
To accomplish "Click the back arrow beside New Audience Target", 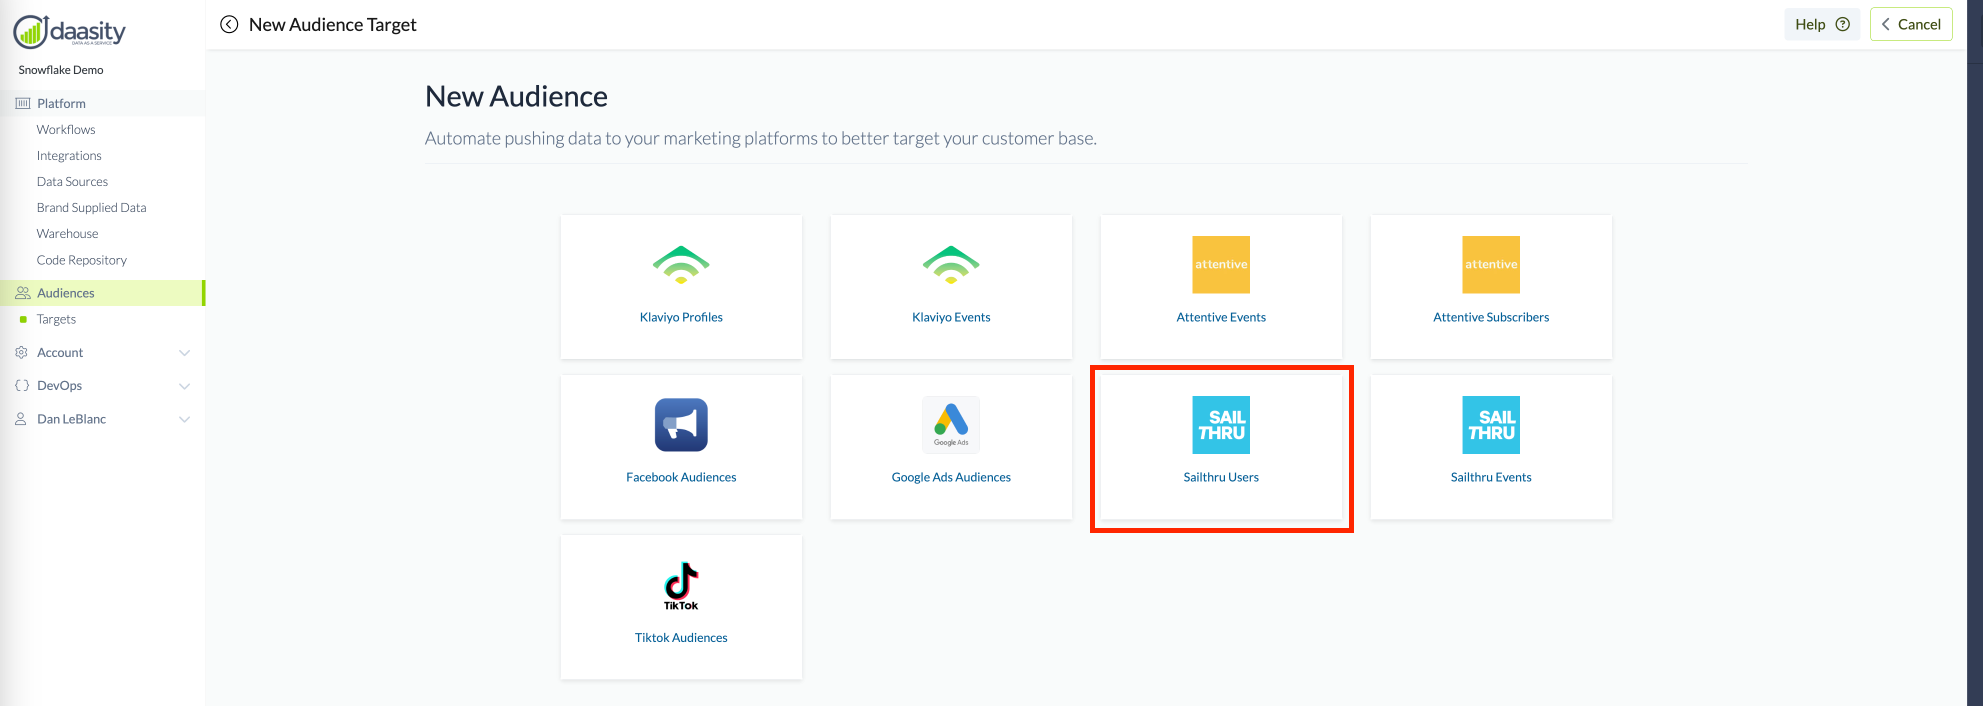I will pyautogui.click(x=229, y=25).
